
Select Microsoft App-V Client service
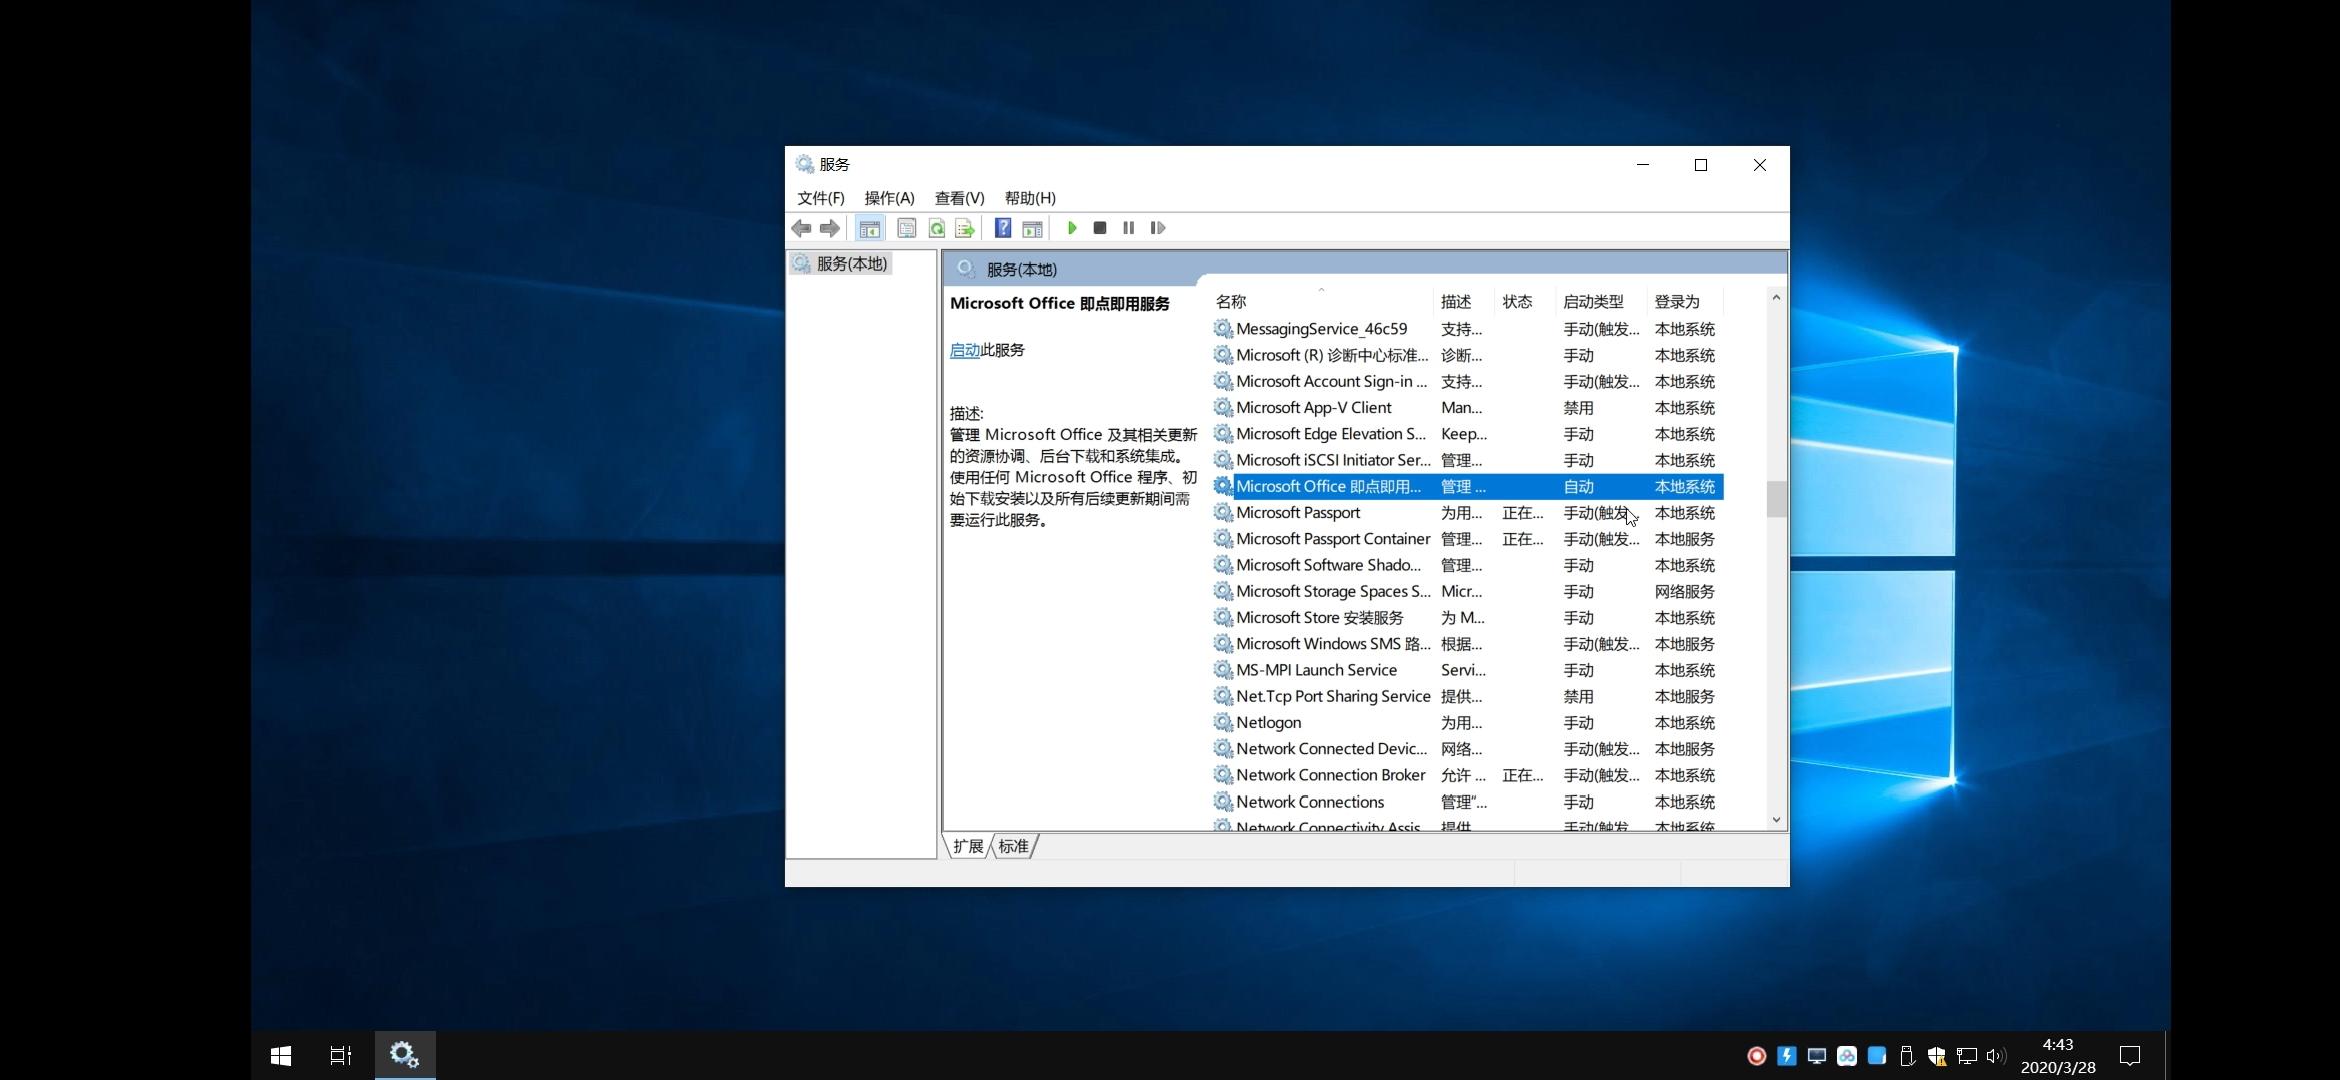(x=1467, y=408)
